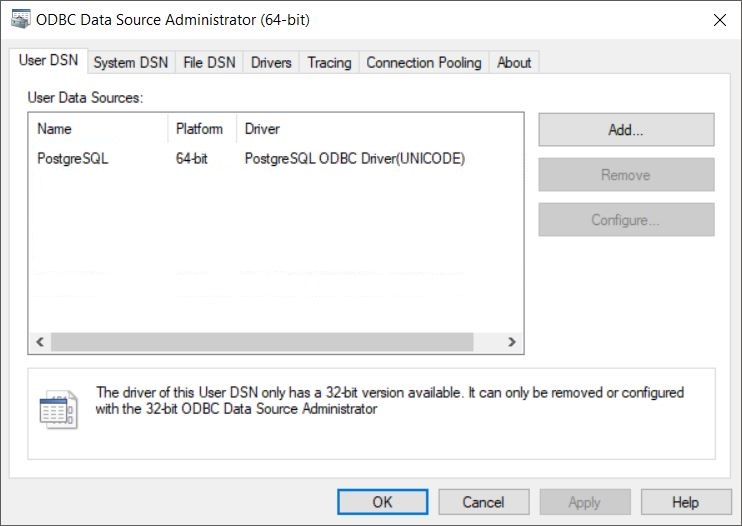Image resolution: width=742 pixels, height=526 pixels.
Task: Click the Name column header
Action: [97, 129]
